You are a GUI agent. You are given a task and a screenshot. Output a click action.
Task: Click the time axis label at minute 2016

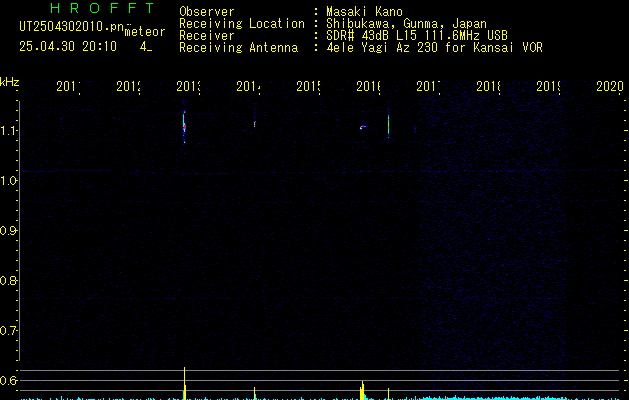point(368,86)
